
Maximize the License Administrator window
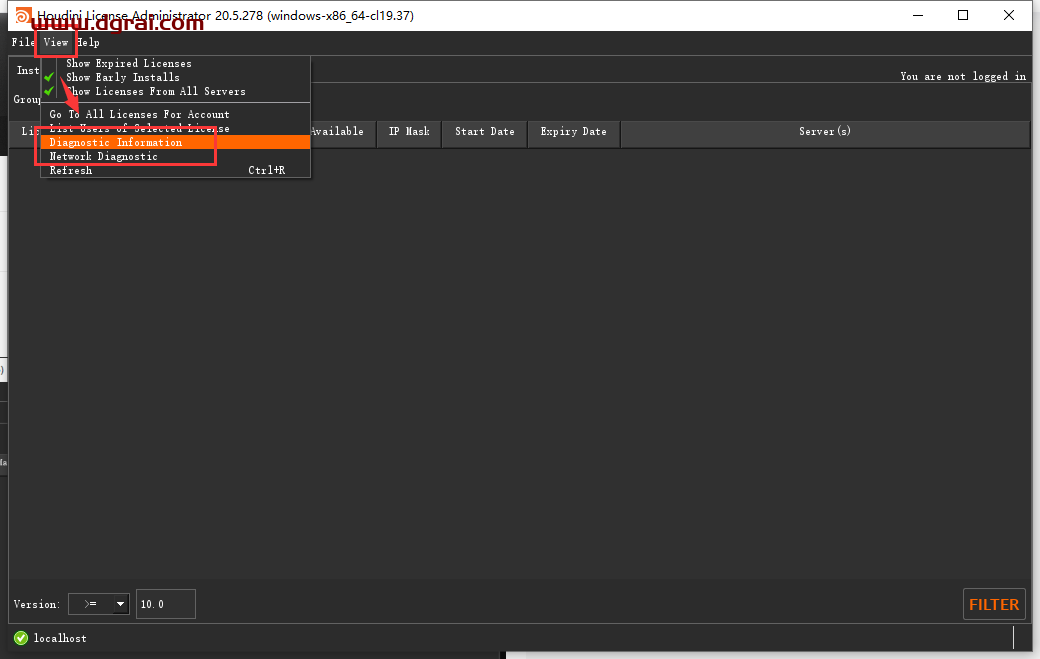(x=963, y=15)
